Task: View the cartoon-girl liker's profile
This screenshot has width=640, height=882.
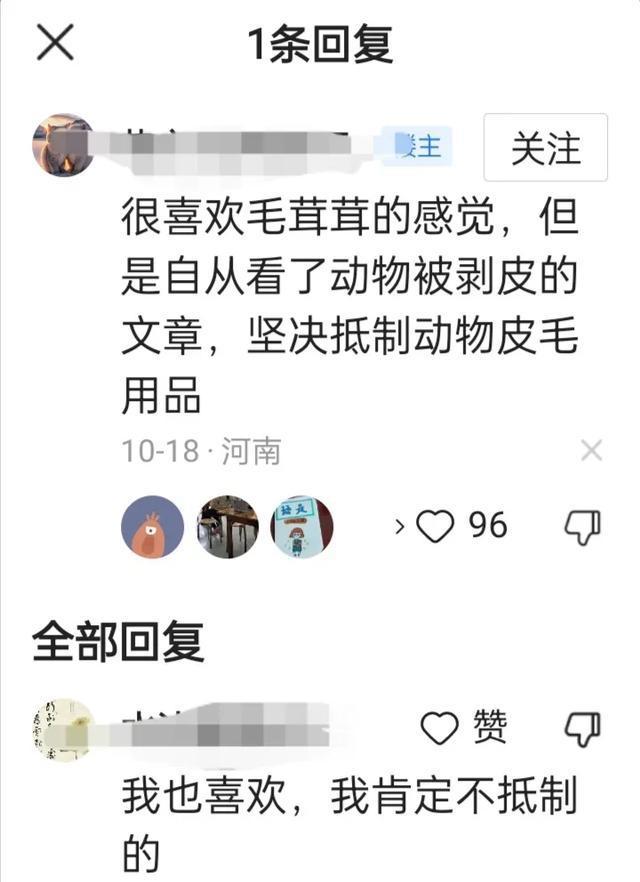Action: pyautogui.click(x=302, y=526)
